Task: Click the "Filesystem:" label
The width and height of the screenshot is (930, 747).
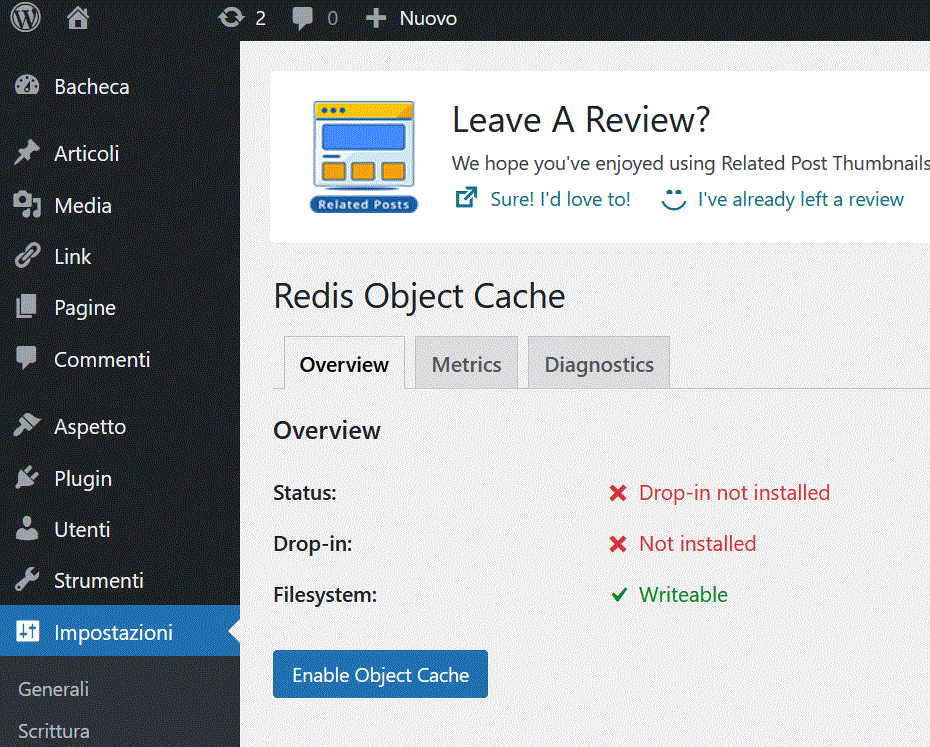Action: pyautogui.click(x=325, y=595)
